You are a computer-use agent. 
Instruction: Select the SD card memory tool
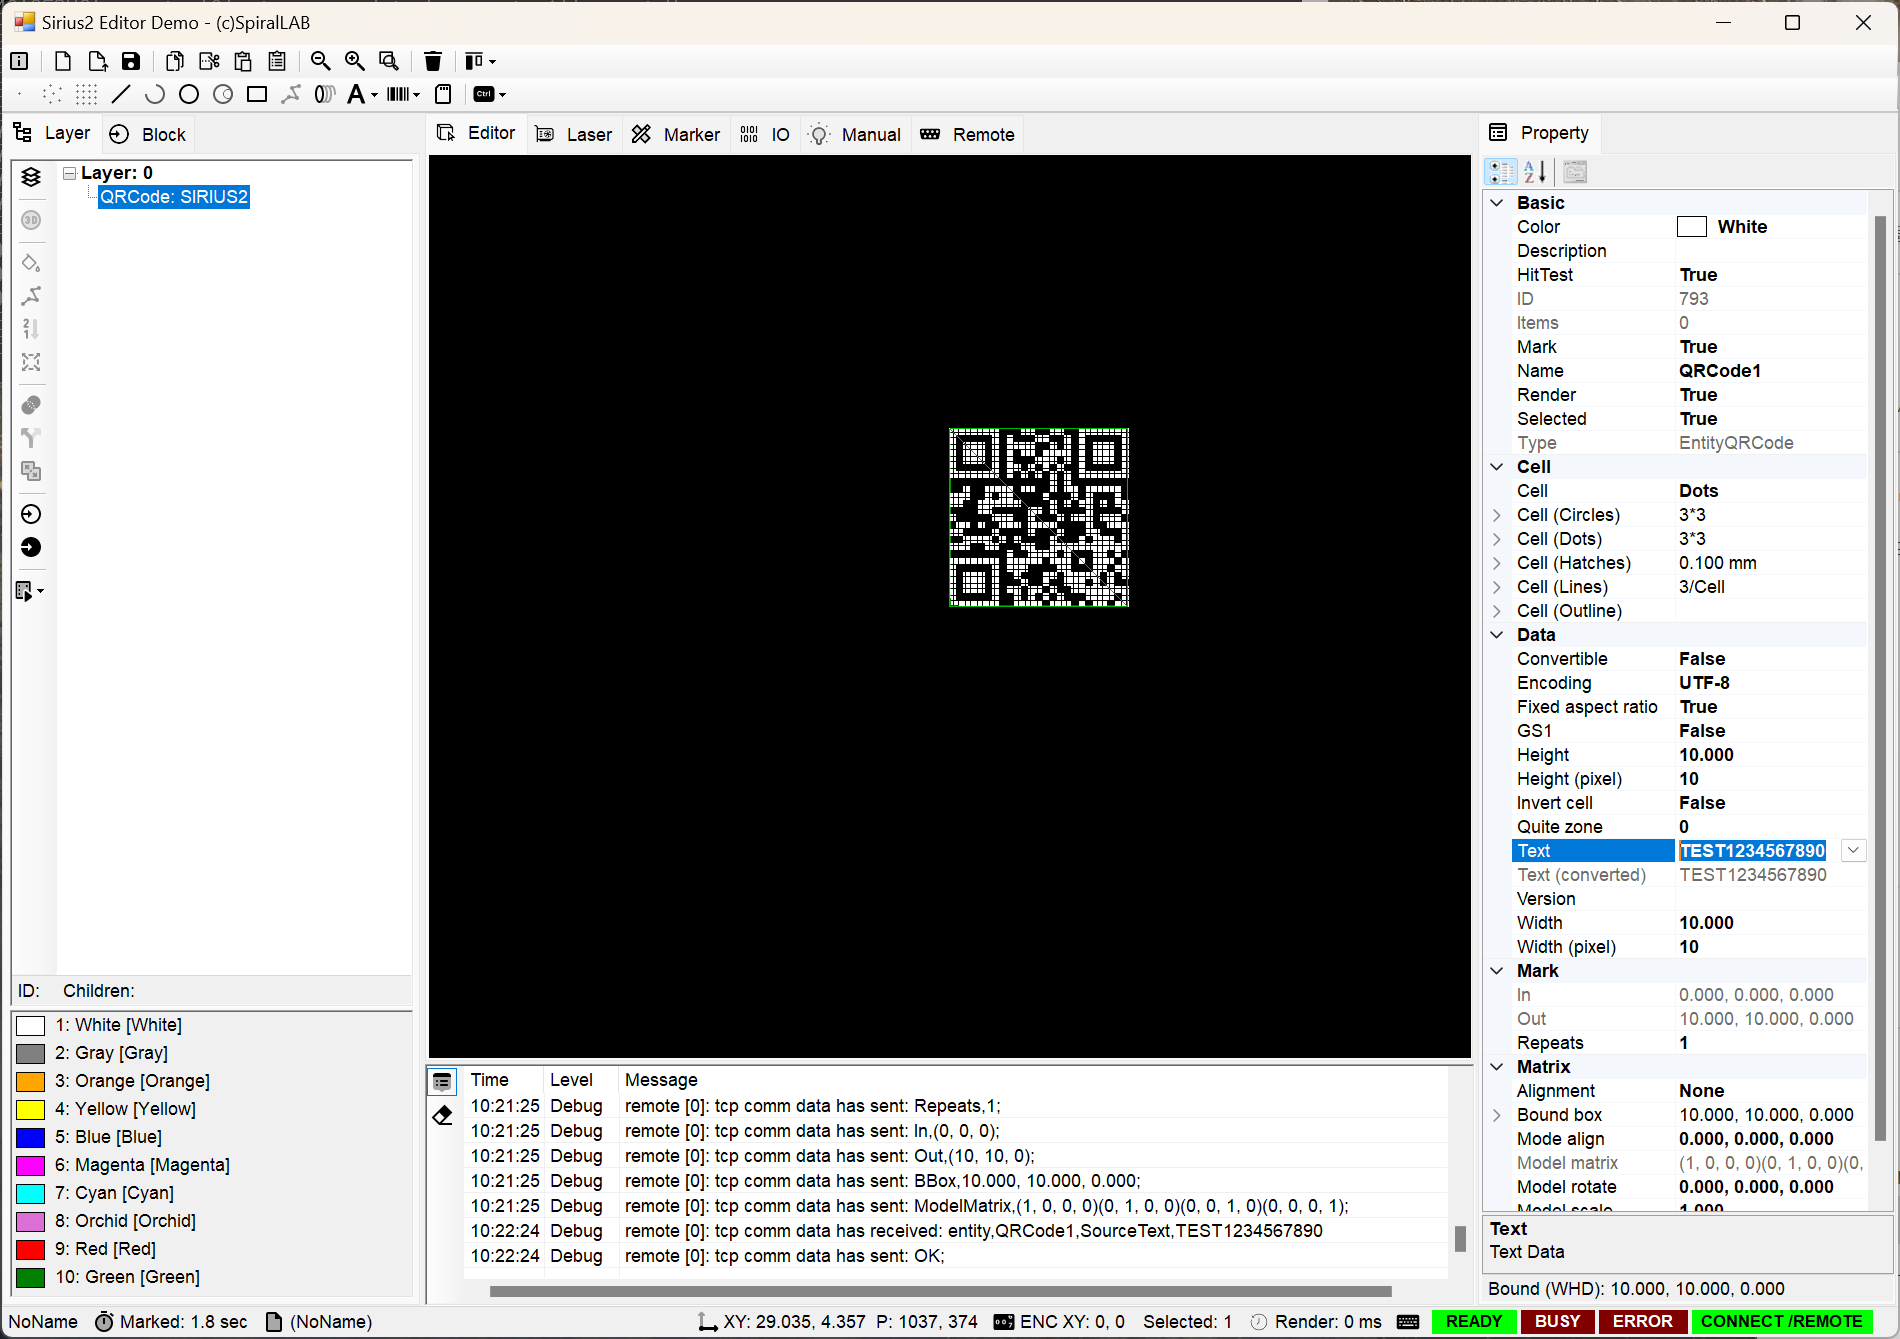[x=443, y=94]
